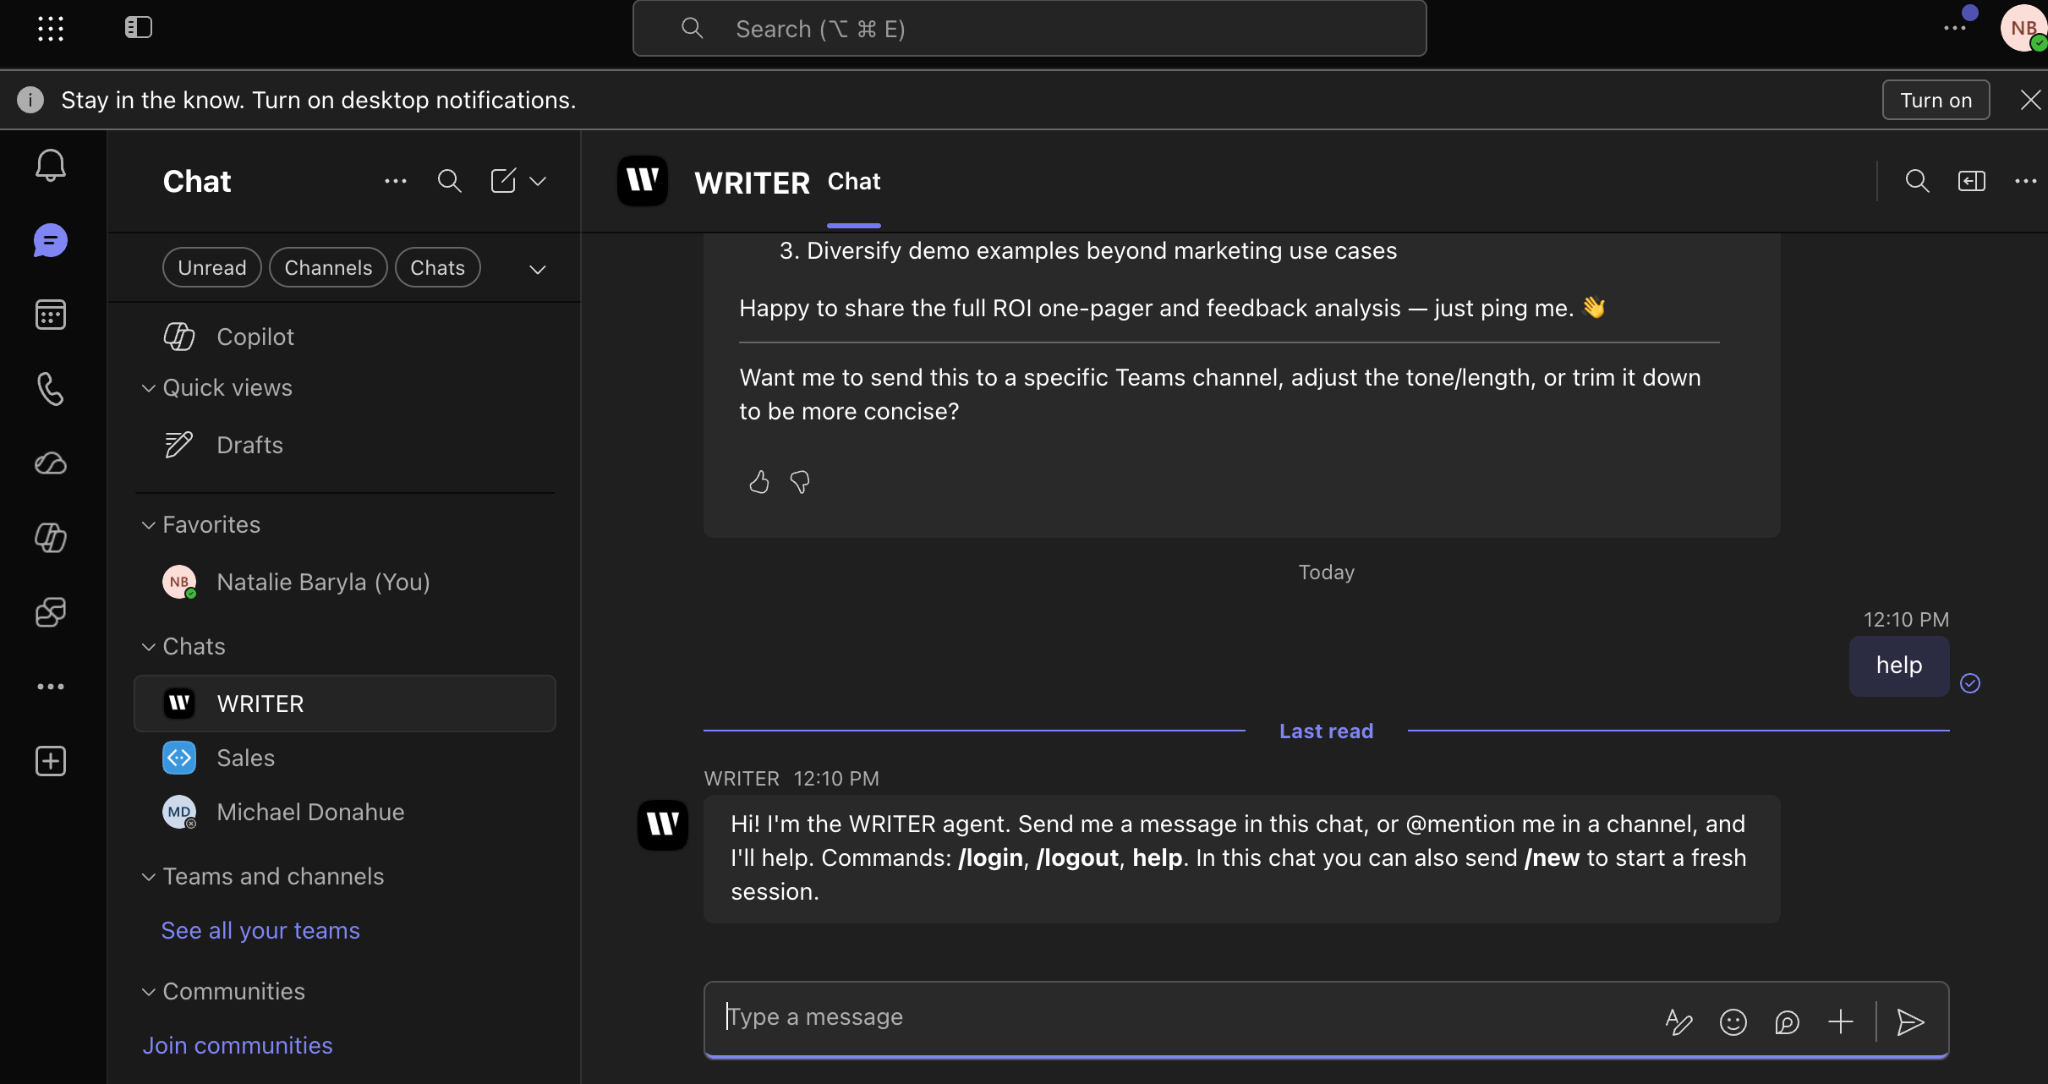The image size is (2048, 1084).
Task: Filter chats by Unread
Action: 212,268
